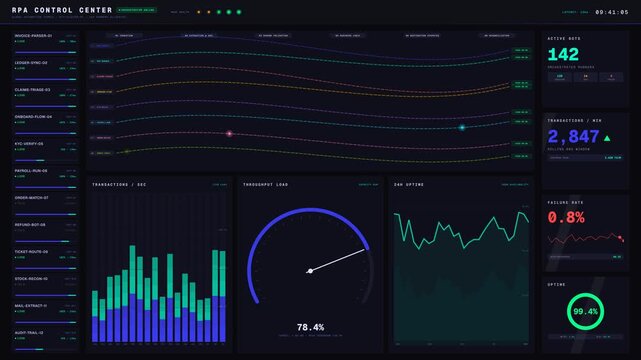Click the glowing pink marker on the flow line
Image resolution: width=641 pixels, height=360 pixels.
tap(229, 134)
